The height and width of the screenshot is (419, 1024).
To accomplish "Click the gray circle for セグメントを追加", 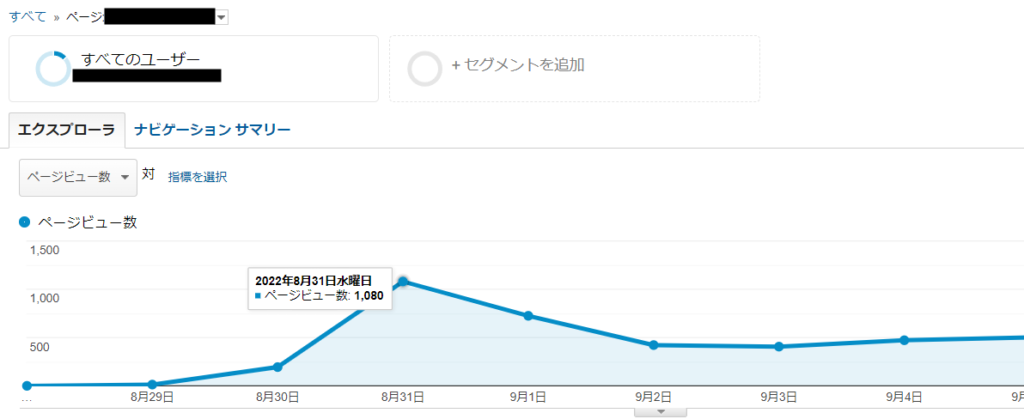I will [x=425, y=68].
